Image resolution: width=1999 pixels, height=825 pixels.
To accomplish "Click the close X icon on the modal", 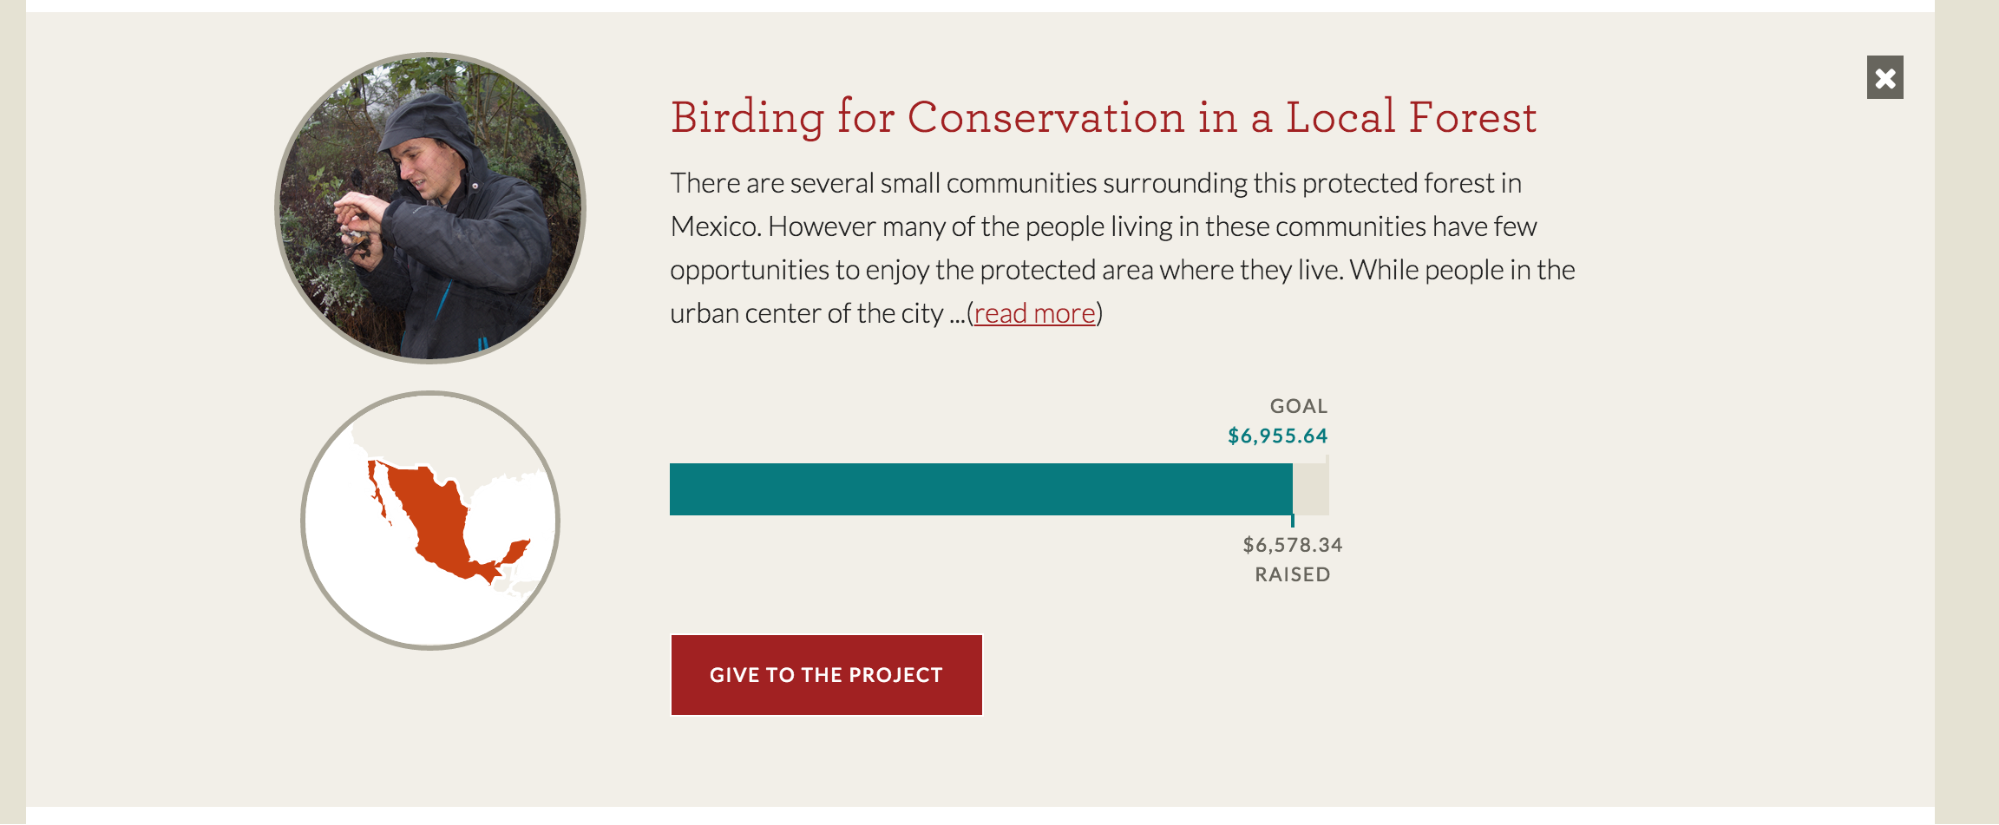I will (x=1884, y=78).
